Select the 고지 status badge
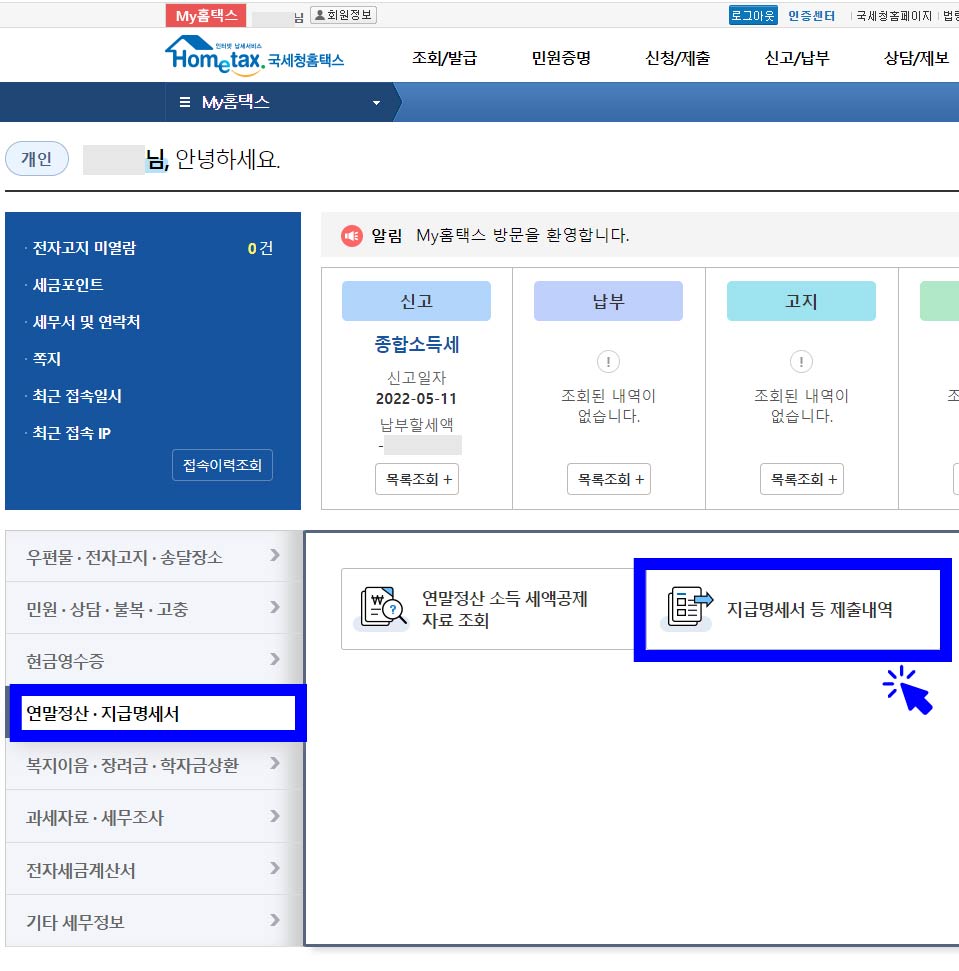The image size is (959, 971). 801,300
